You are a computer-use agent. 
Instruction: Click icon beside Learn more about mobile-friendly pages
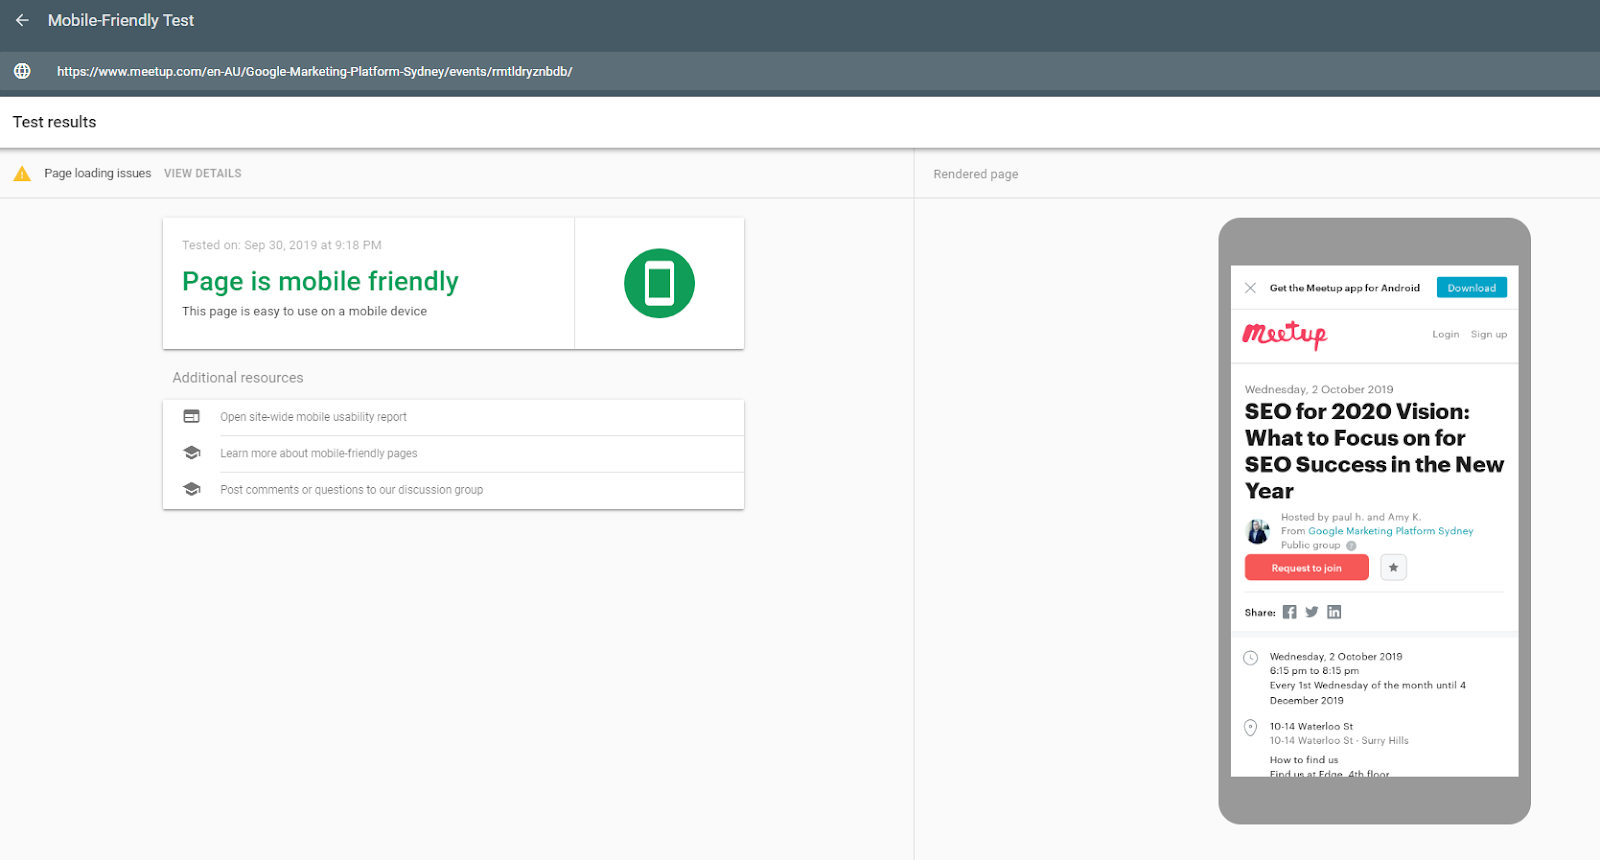192,453
